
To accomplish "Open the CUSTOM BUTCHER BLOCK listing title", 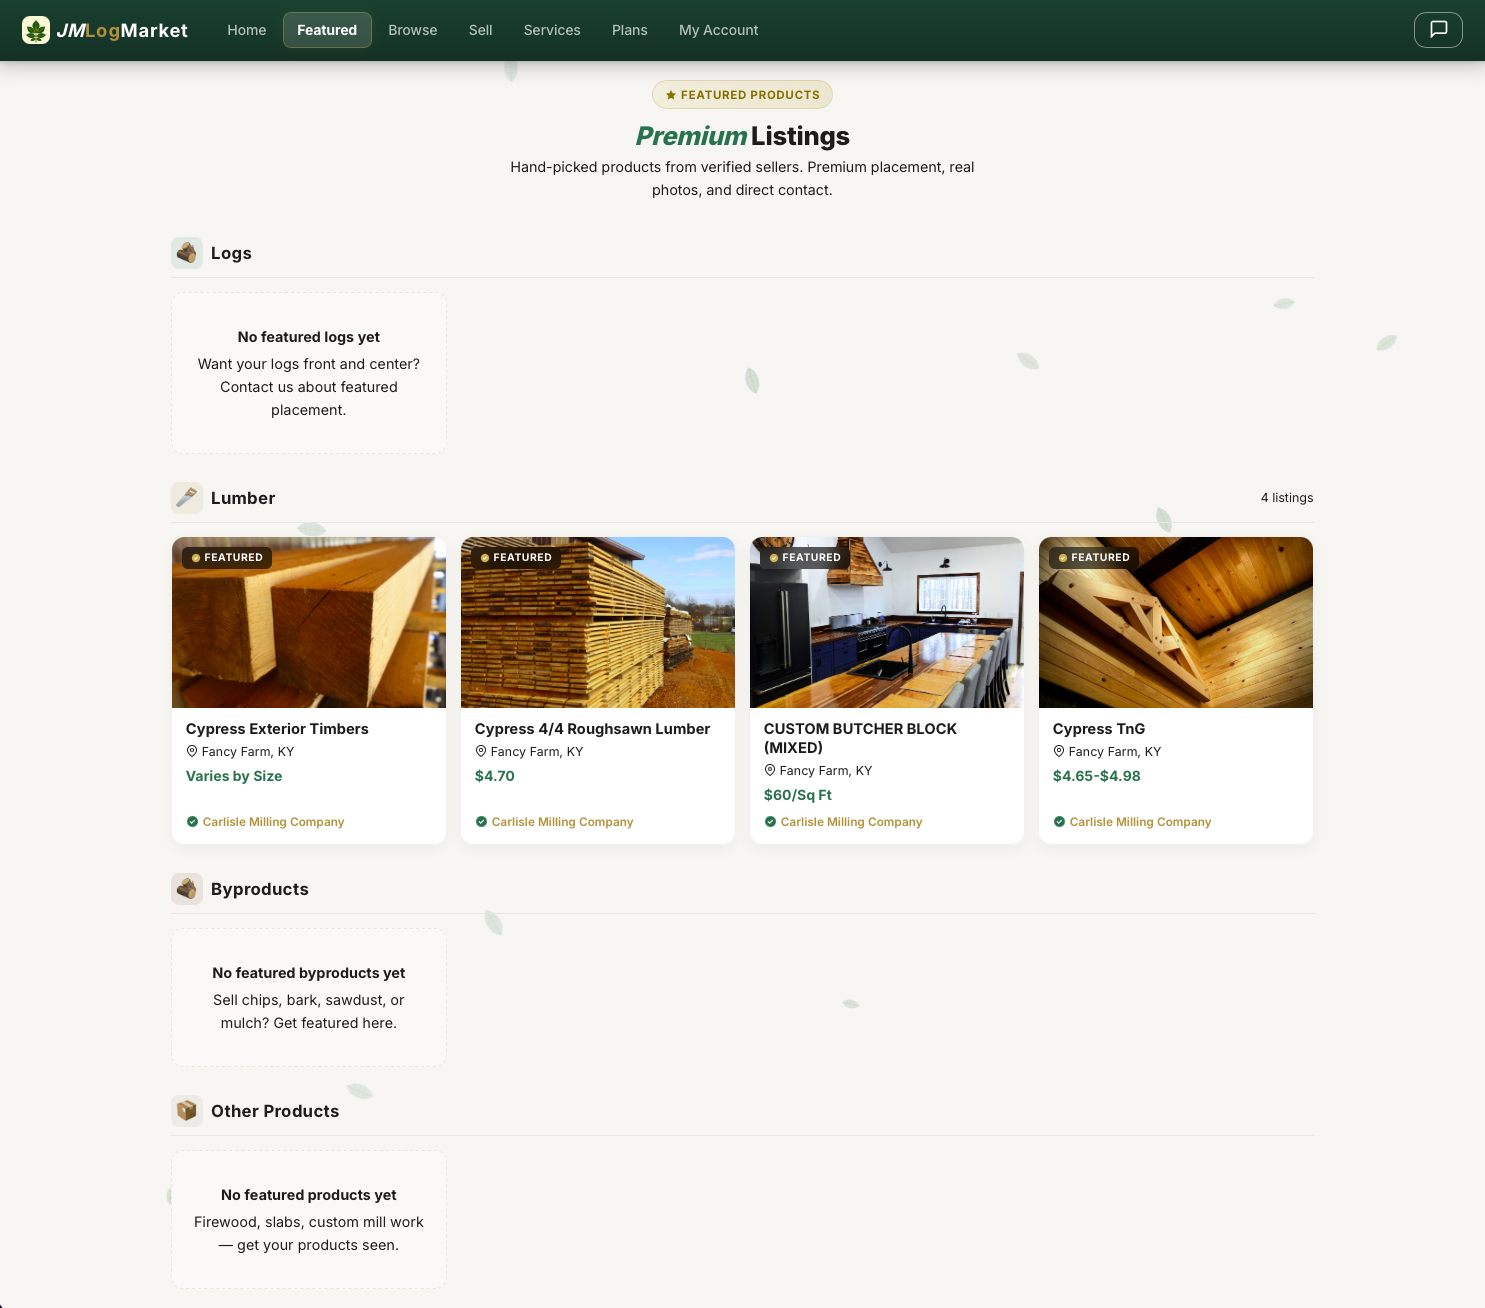I will tap(859, 738).
